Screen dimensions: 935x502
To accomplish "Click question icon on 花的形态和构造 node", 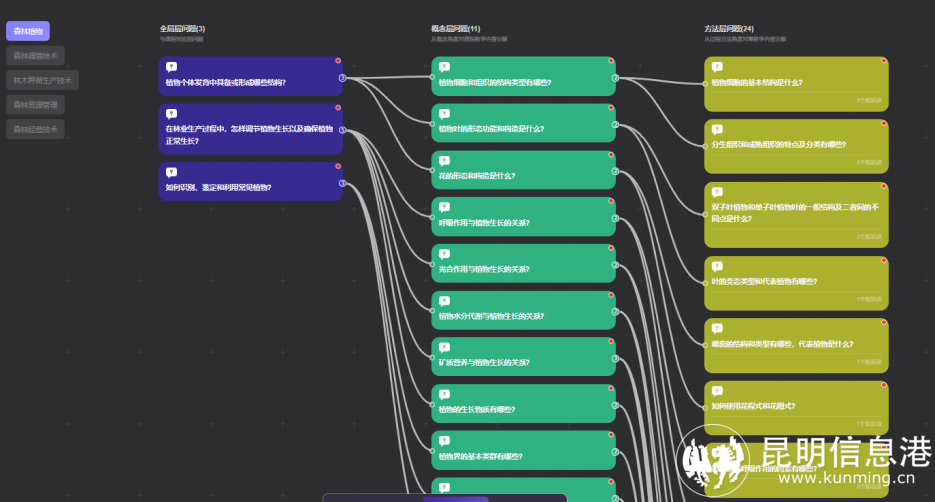I will click(444, 160).
